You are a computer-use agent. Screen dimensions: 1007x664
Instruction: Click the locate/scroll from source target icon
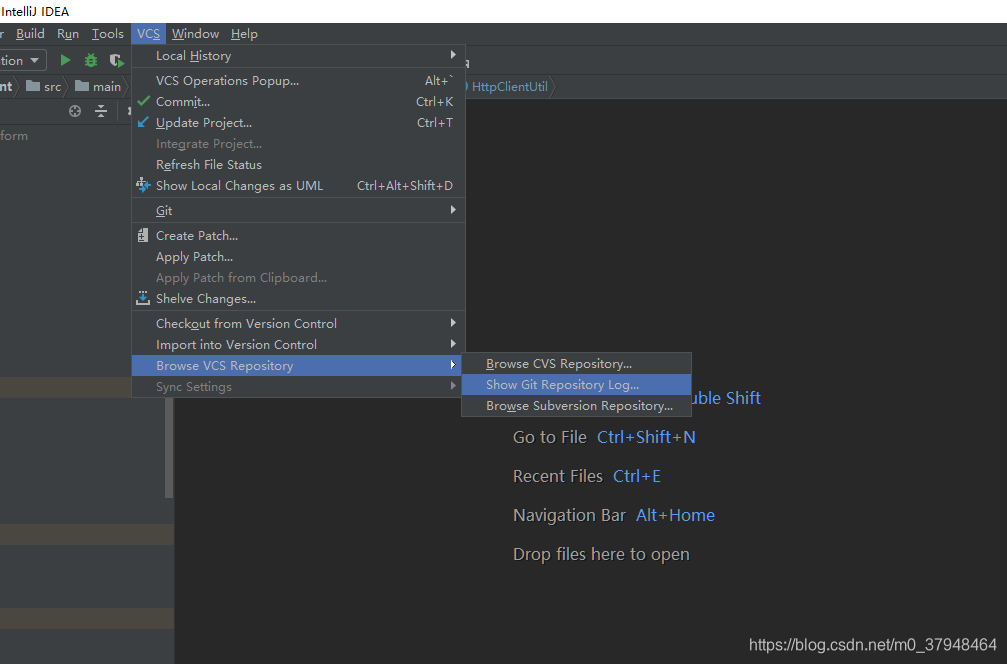coord(75,111)
